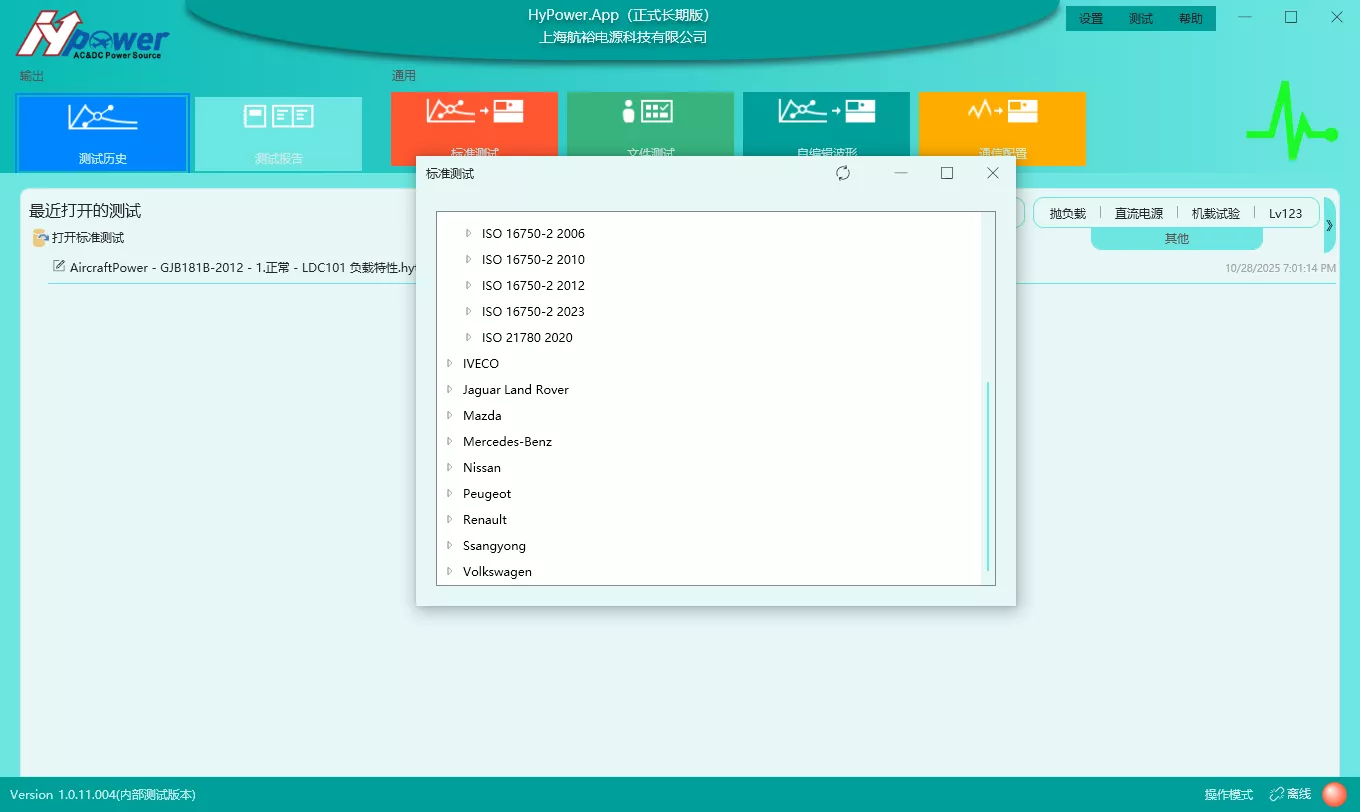Expand the IVECO tree node
The width and height of the screenshot is (1360, 812).
[x=449, y=363]
